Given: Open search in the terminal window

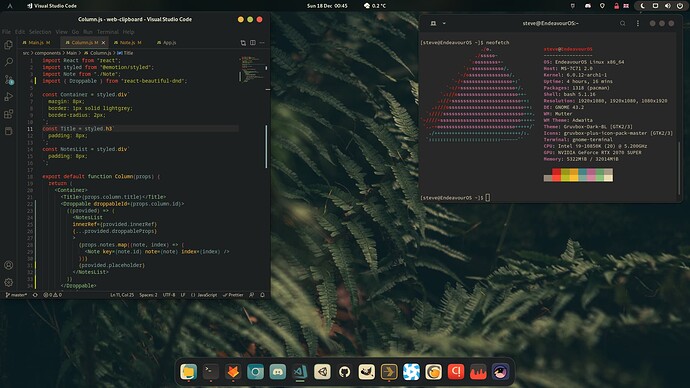Looking at the screenshot, I should tap(623, 23).
